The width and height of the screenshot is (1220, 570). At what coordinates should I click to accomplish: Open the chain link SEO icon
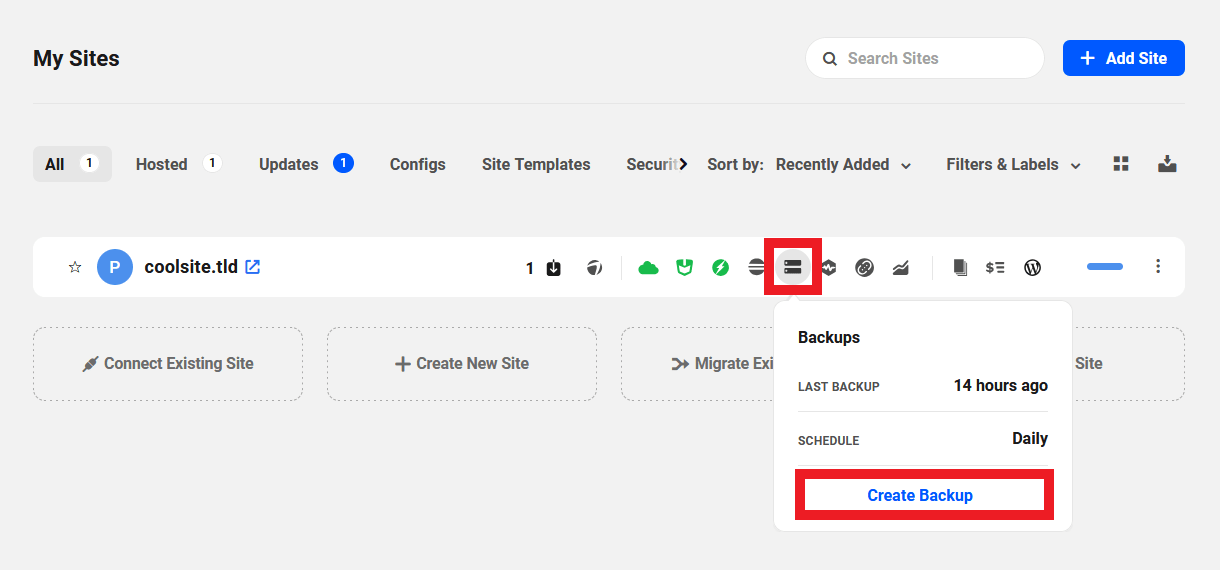(865, 267)
